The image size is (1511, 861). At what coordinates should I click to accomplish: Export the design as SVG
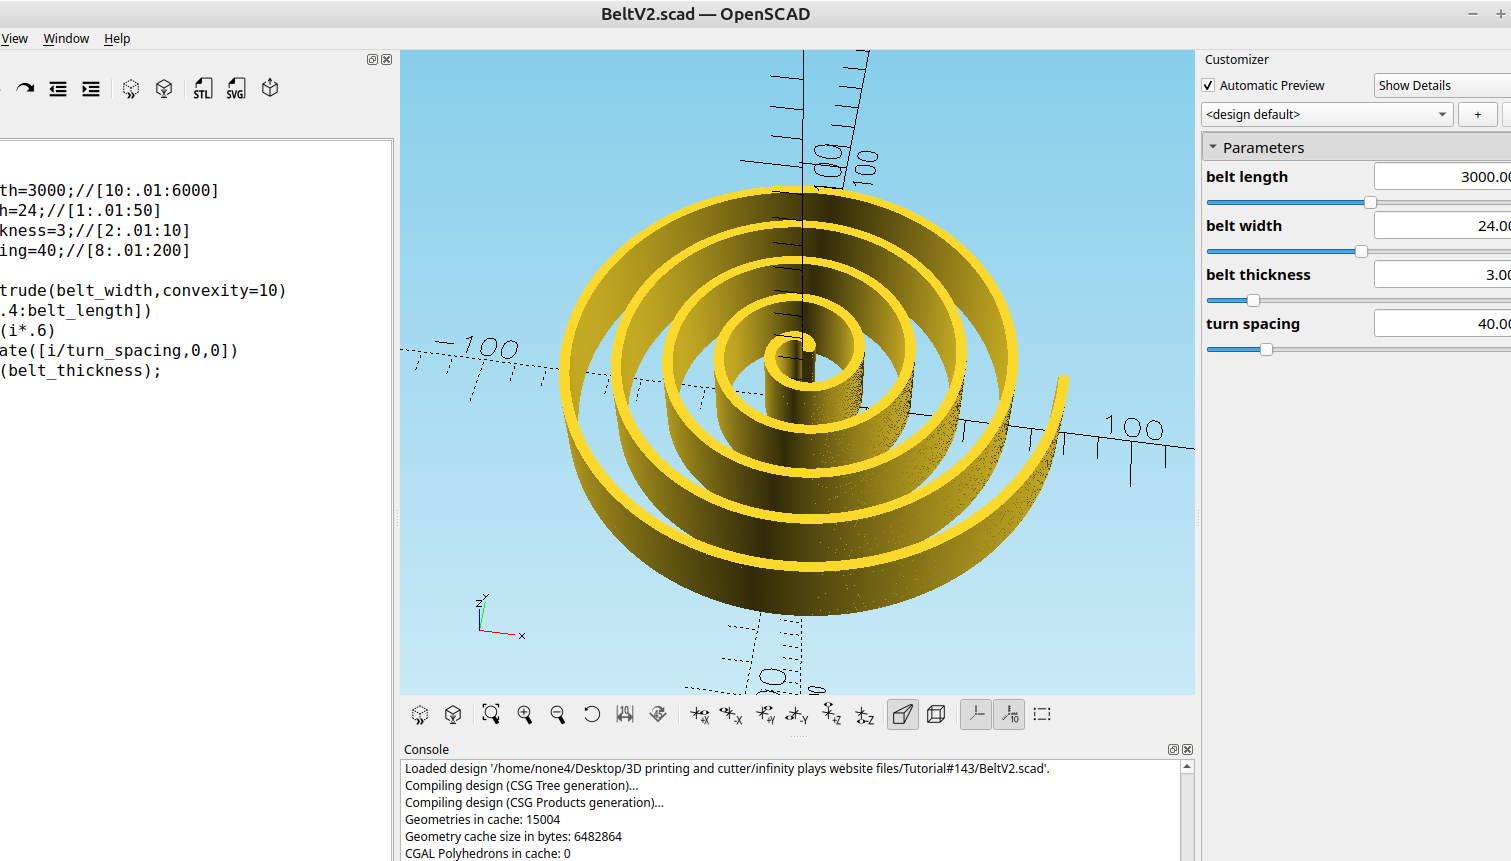pos(236,88)
